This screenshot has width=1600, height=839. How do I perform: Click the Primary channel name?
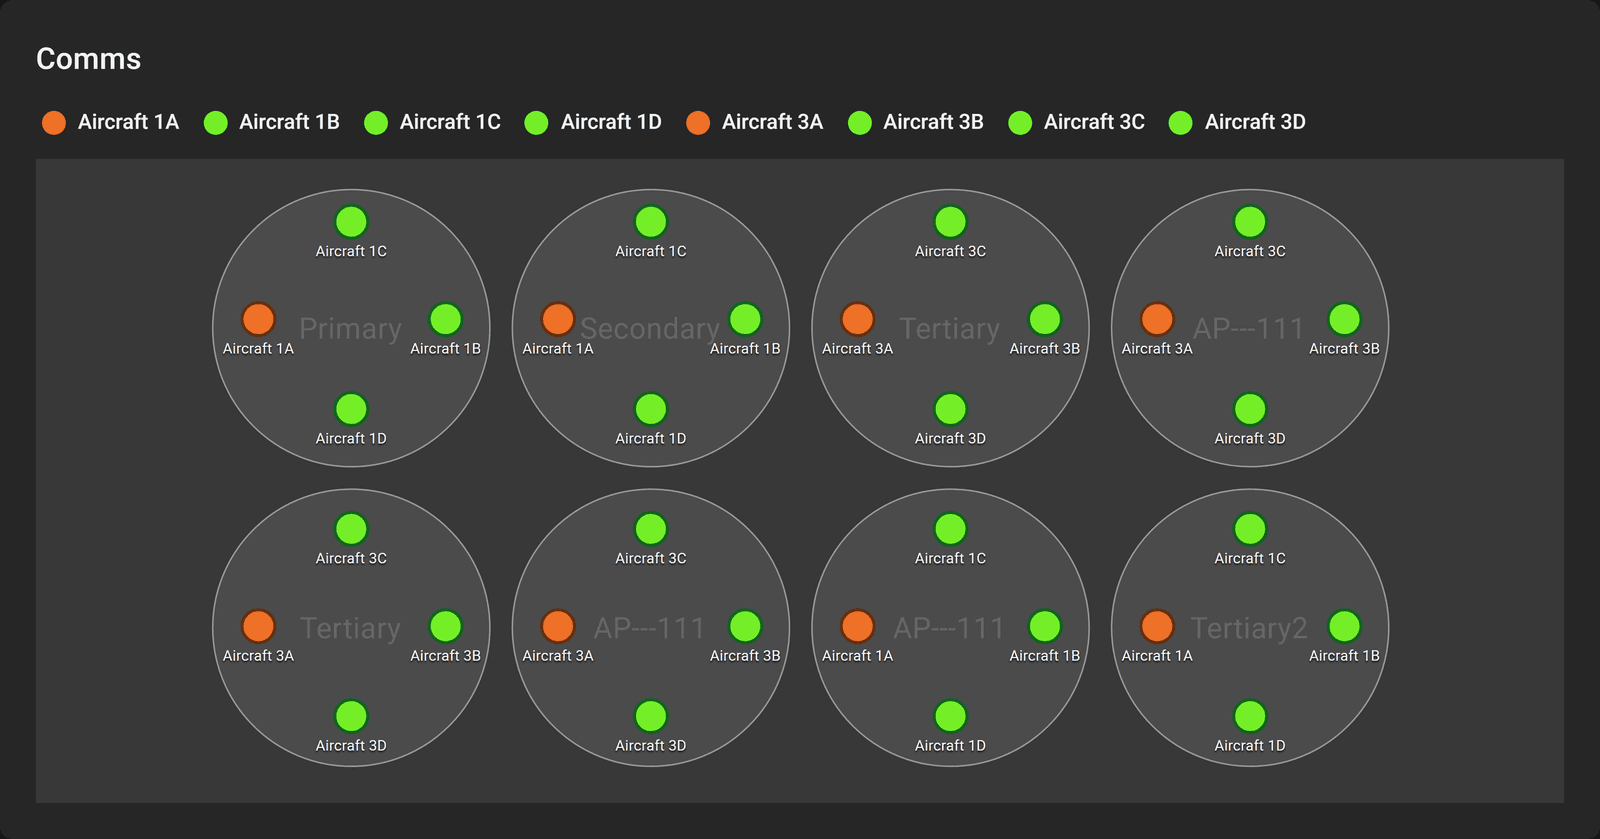point(351,329)
